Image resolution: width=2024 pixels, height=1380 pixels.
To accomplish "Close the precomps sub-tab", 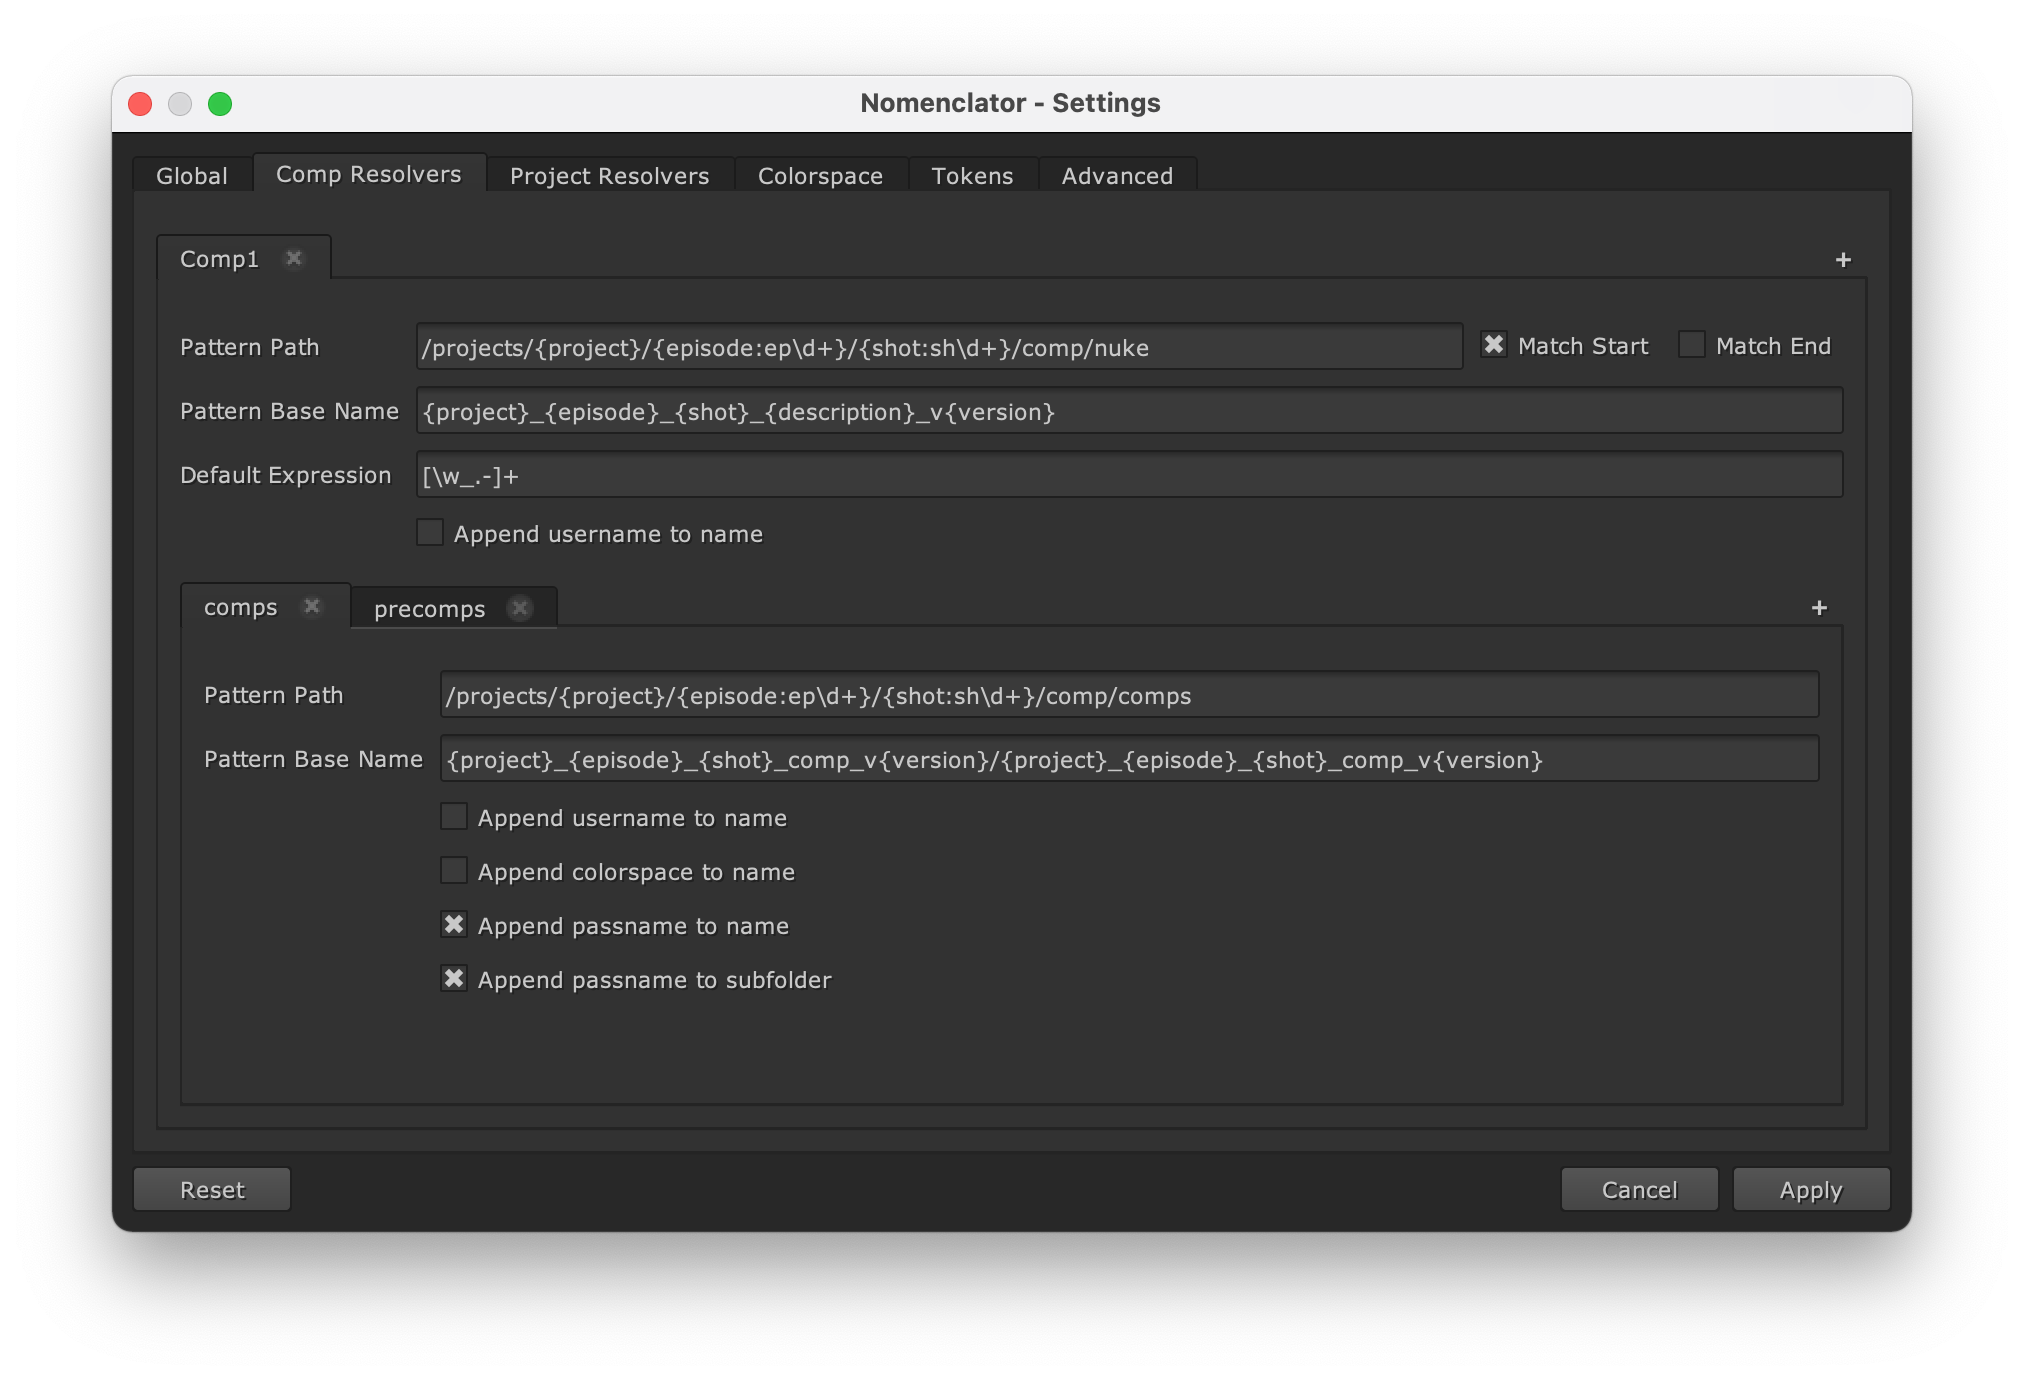I will pyautogui.click(x=520, y=608).
